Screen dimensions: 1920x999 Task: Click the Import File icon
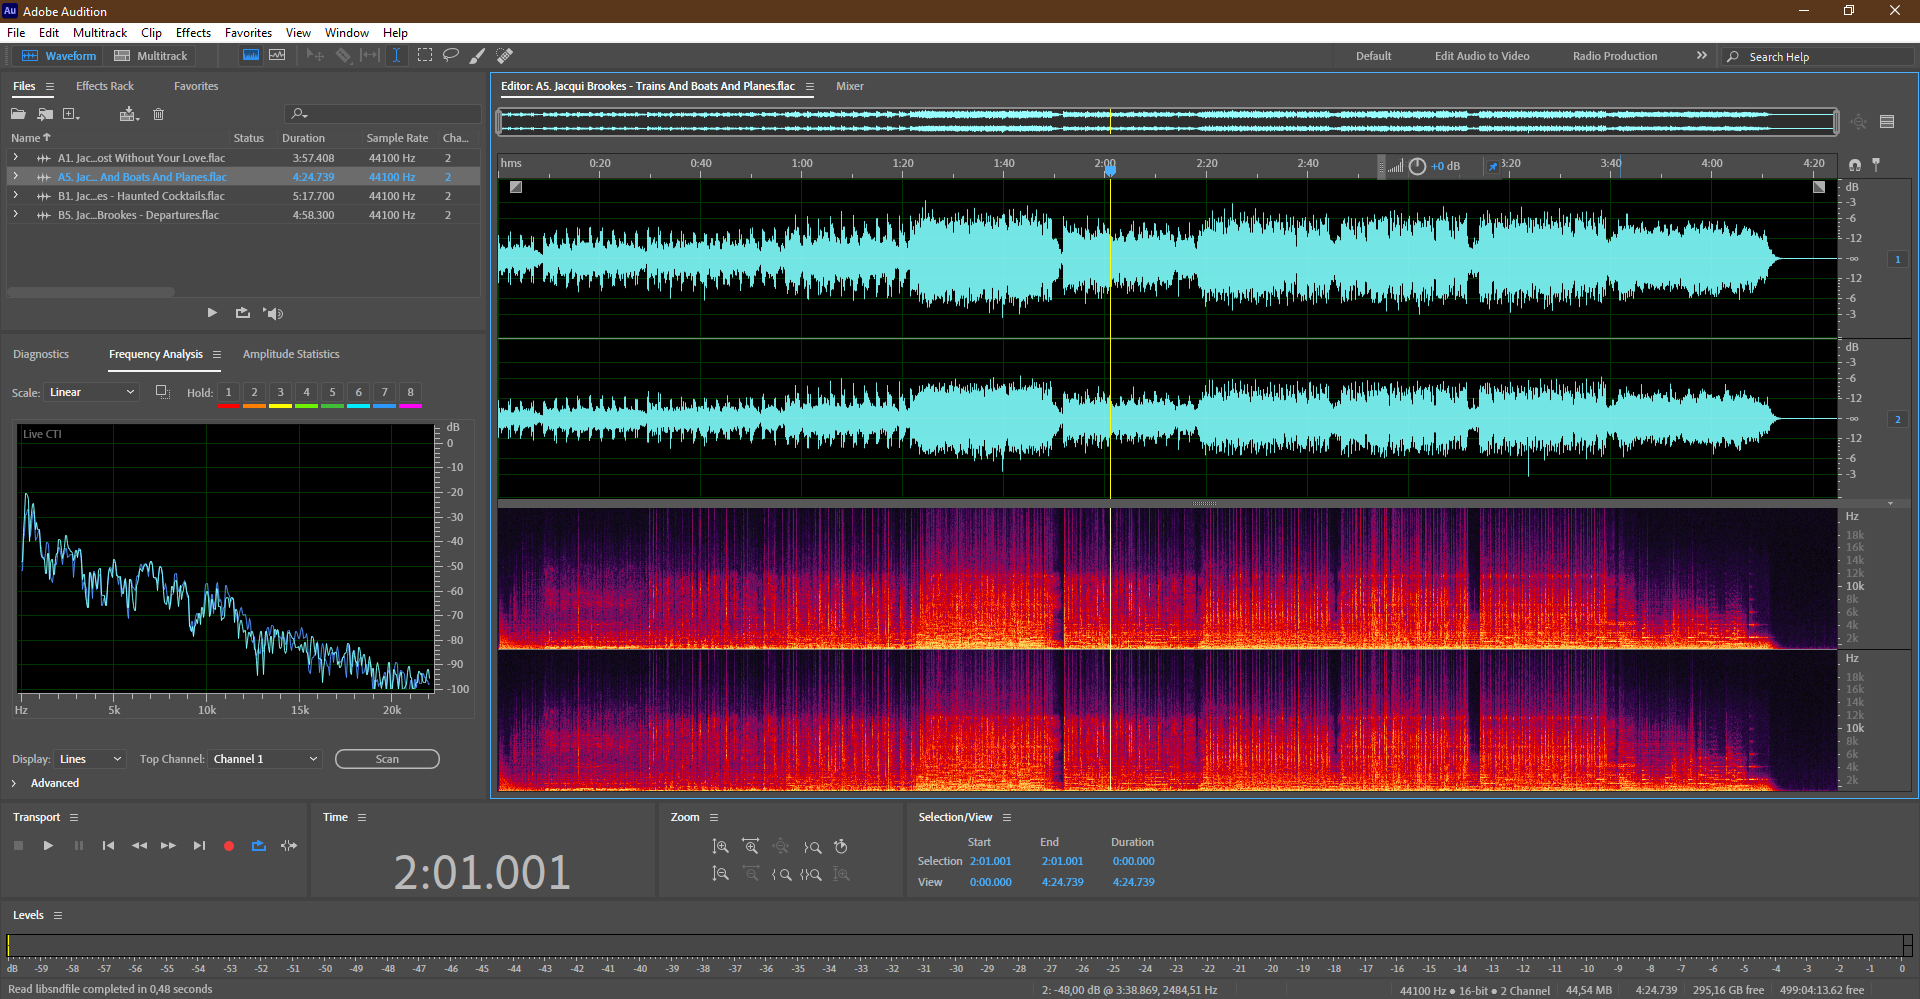pyautogui.click(x=45, y=114)
